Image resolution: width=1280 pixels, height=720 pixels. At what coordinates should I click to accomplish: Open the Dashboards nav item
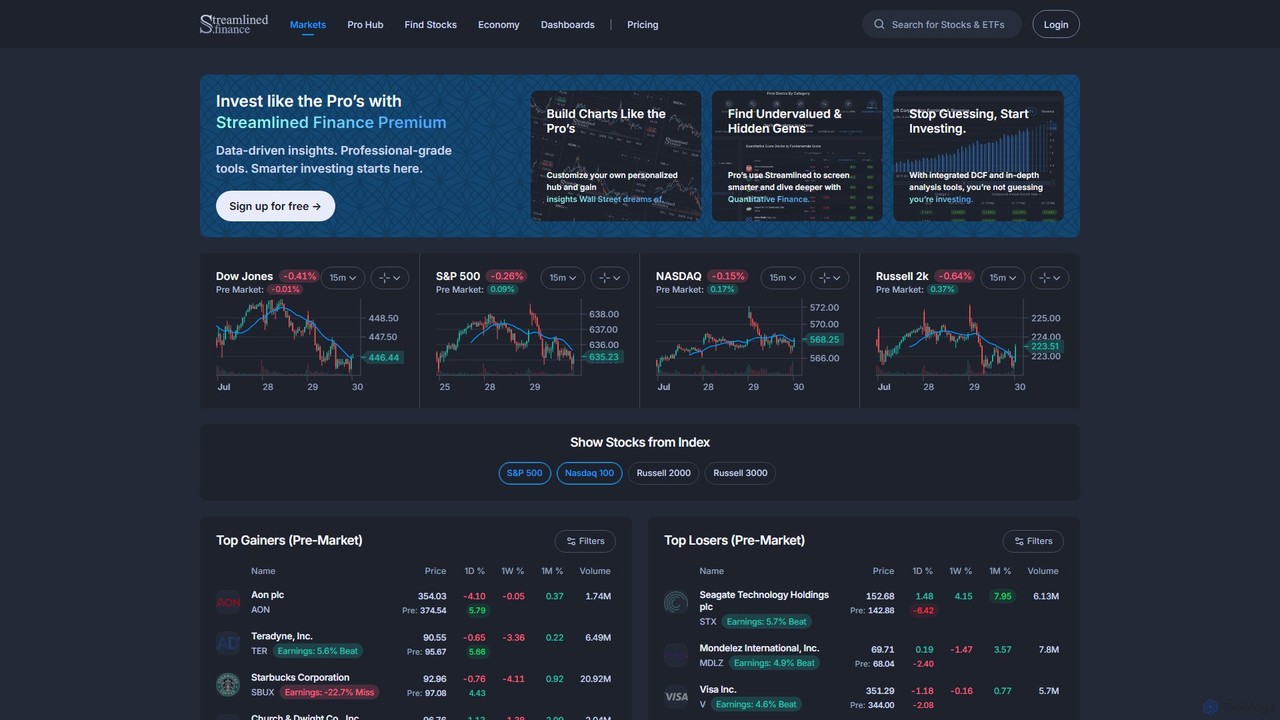click(568, 25)
